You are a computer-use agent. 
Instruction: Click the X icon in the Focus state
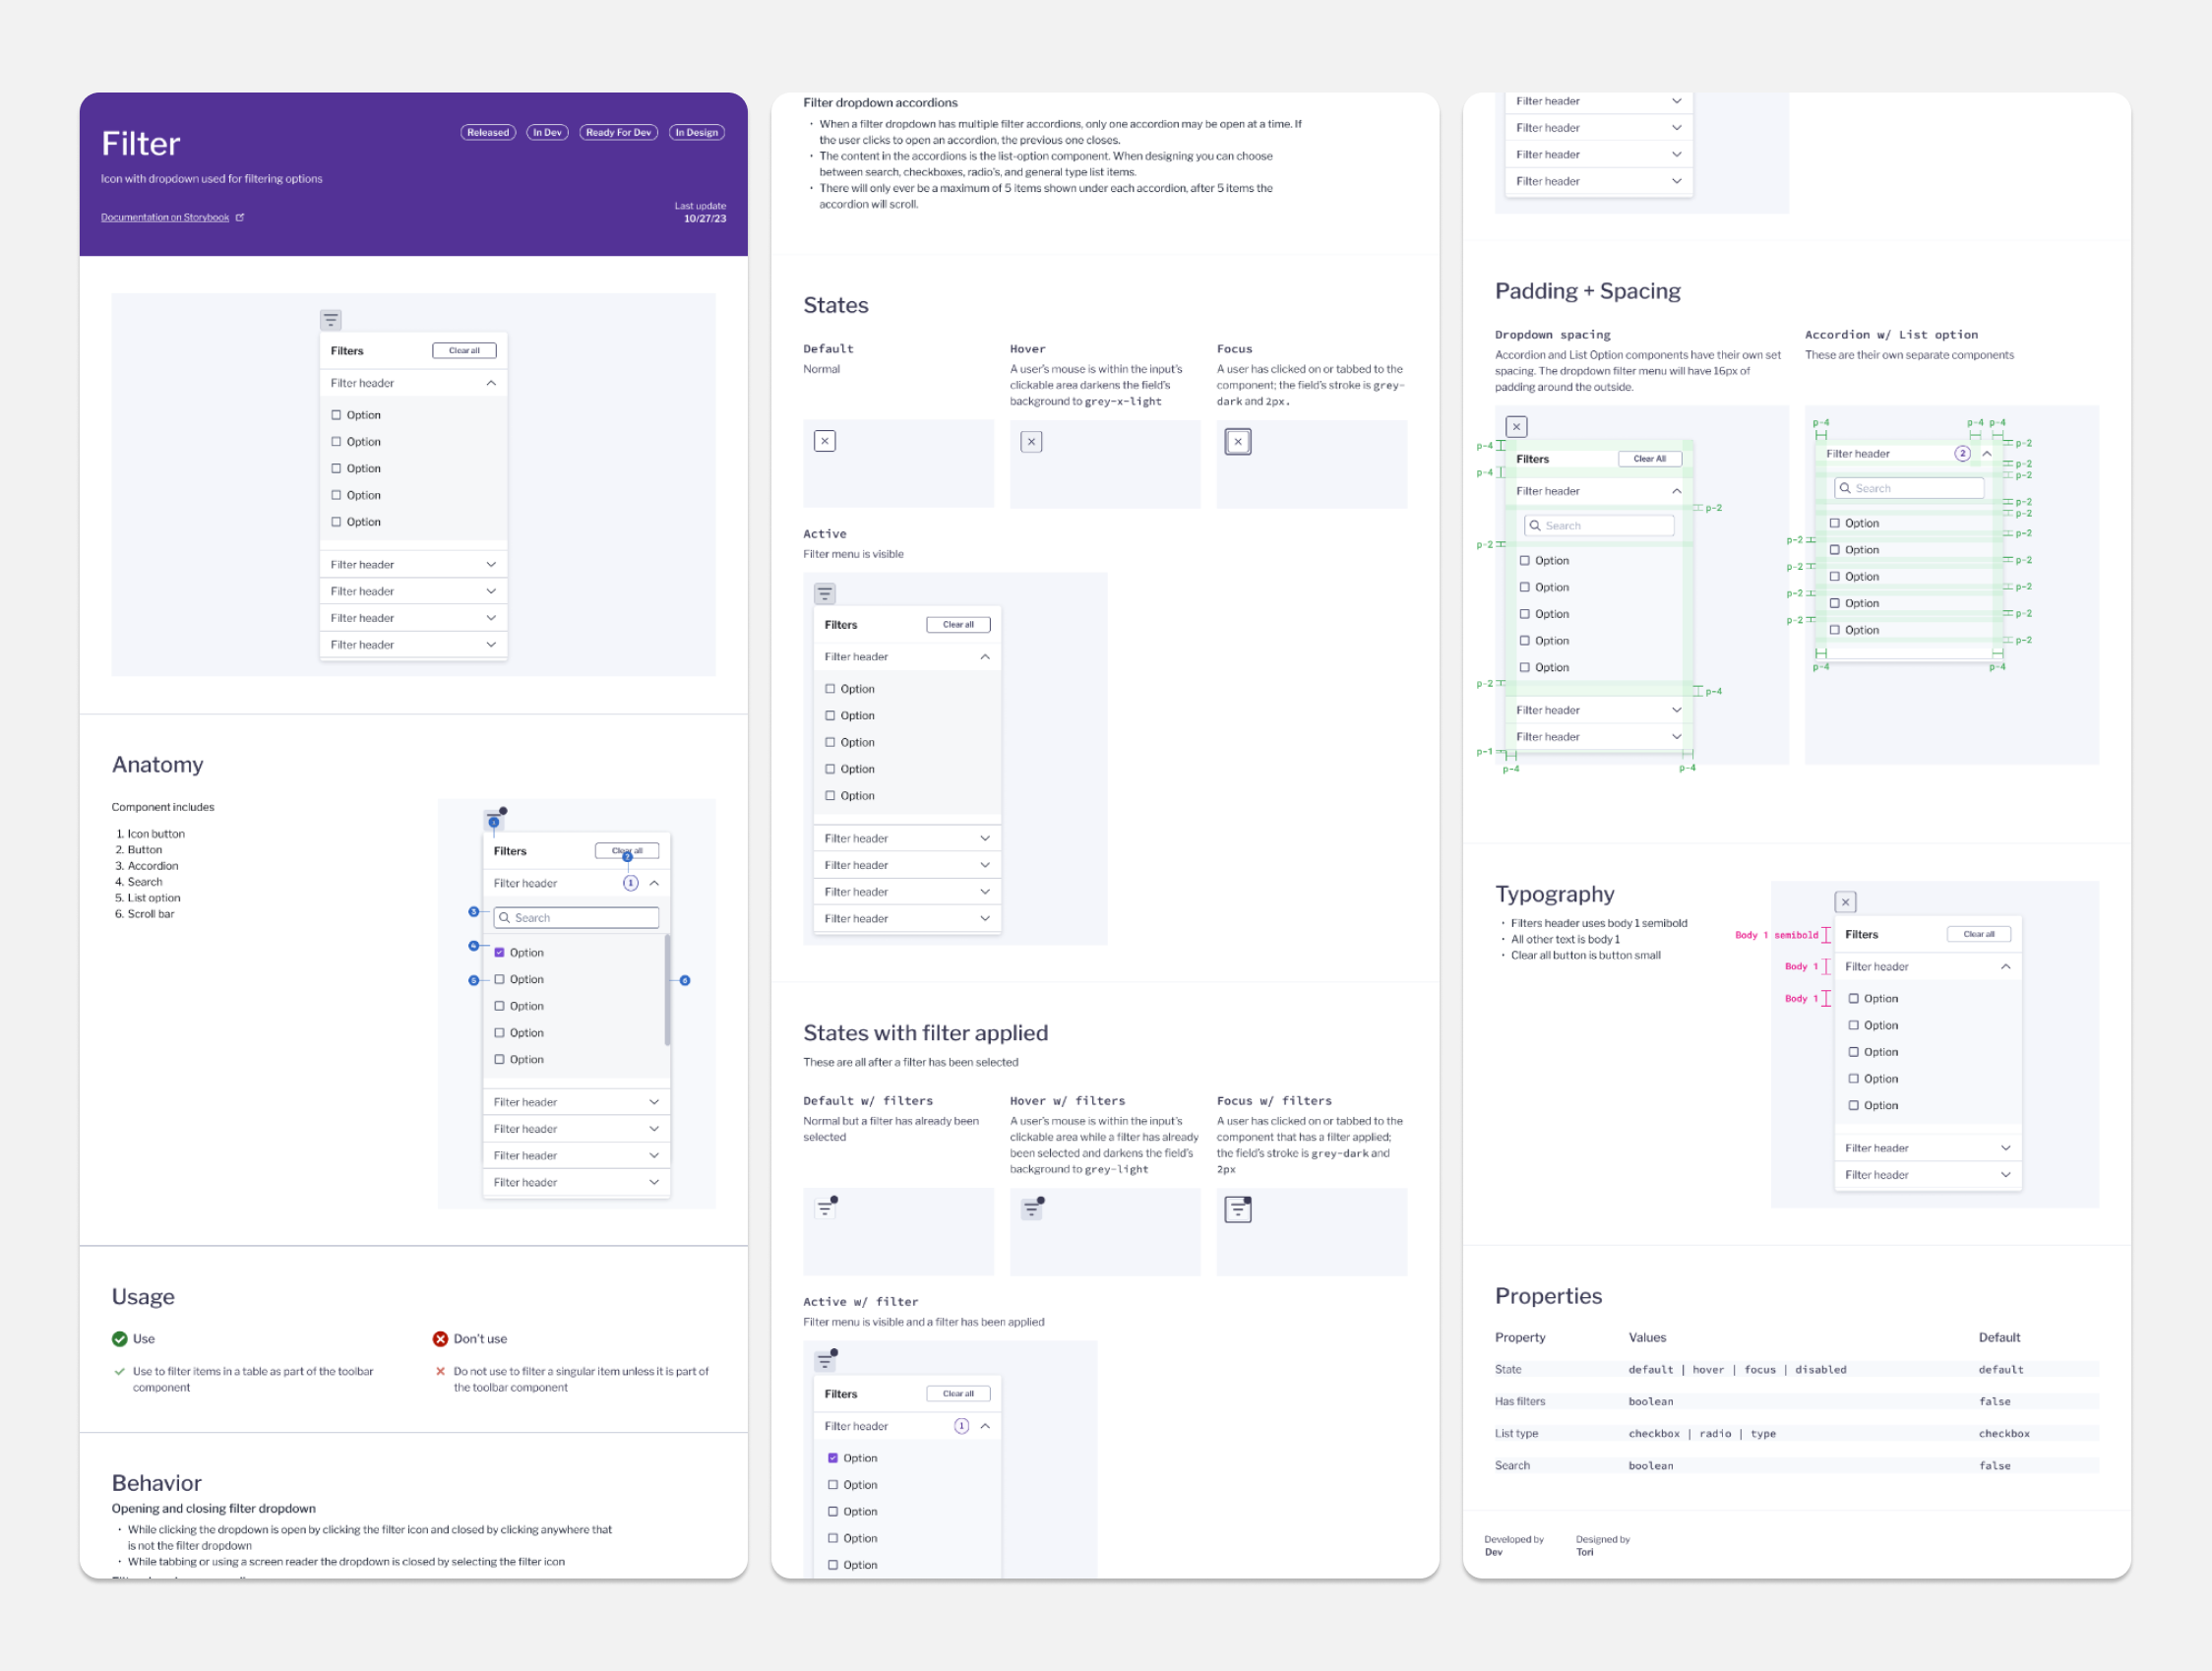[x=1238, y=441]
